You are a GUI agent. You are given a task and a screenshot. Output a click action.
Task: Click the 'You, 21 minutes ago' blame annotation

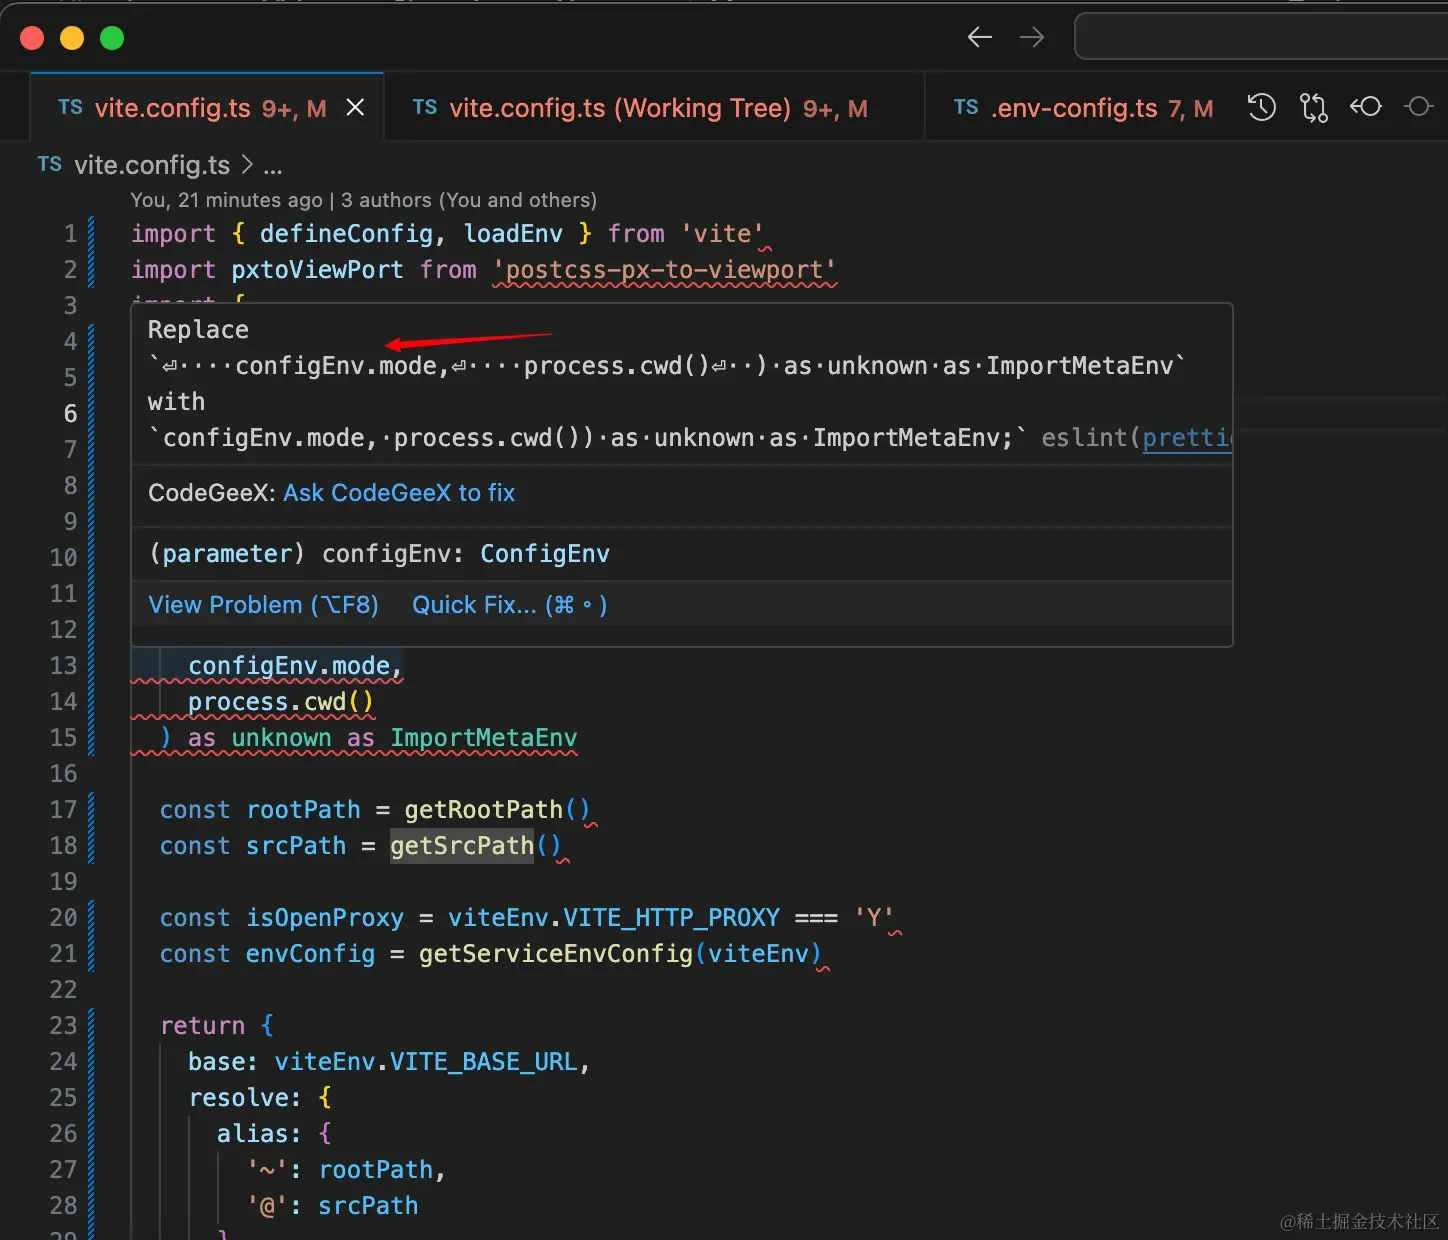pyautogui.click(x=226, y=200)
